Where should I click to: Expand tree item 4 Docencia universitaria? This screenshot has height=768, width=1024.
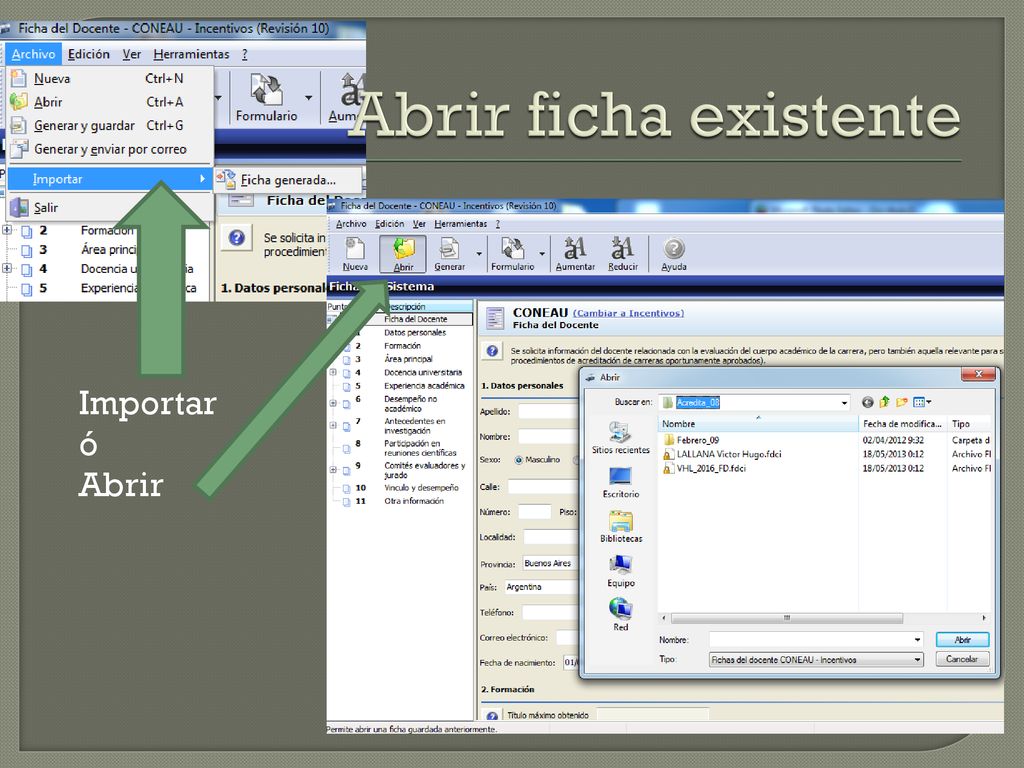click(332, 372)
